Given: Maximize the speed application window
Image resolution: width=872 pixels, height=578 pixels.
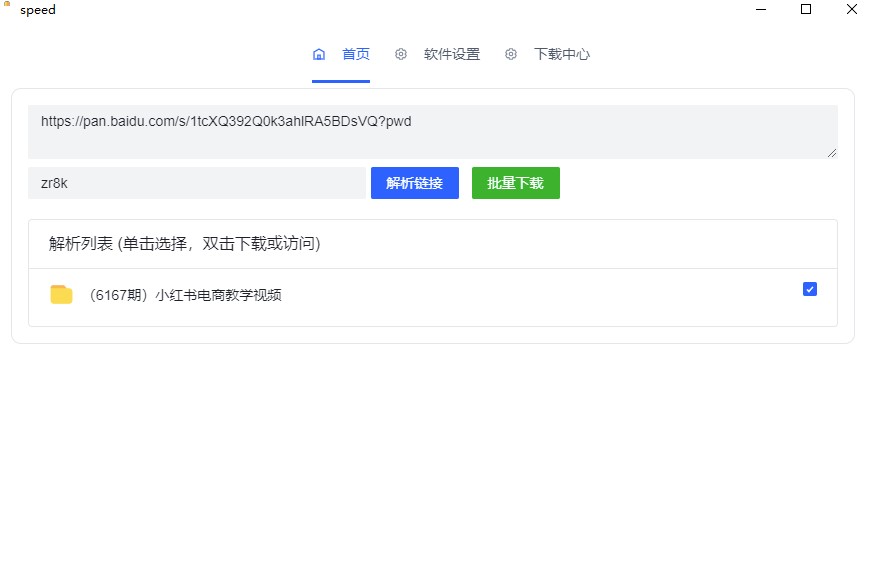Looking at the screenshot, I should click(806, 10).
